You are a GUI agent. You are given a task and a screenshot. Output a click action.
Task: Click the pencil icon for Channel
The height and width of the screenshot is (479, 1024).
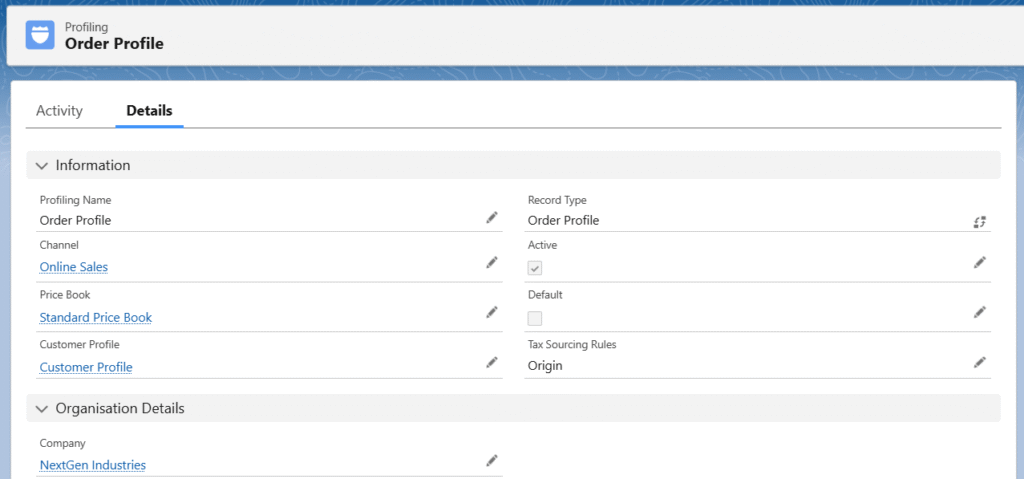491,262
